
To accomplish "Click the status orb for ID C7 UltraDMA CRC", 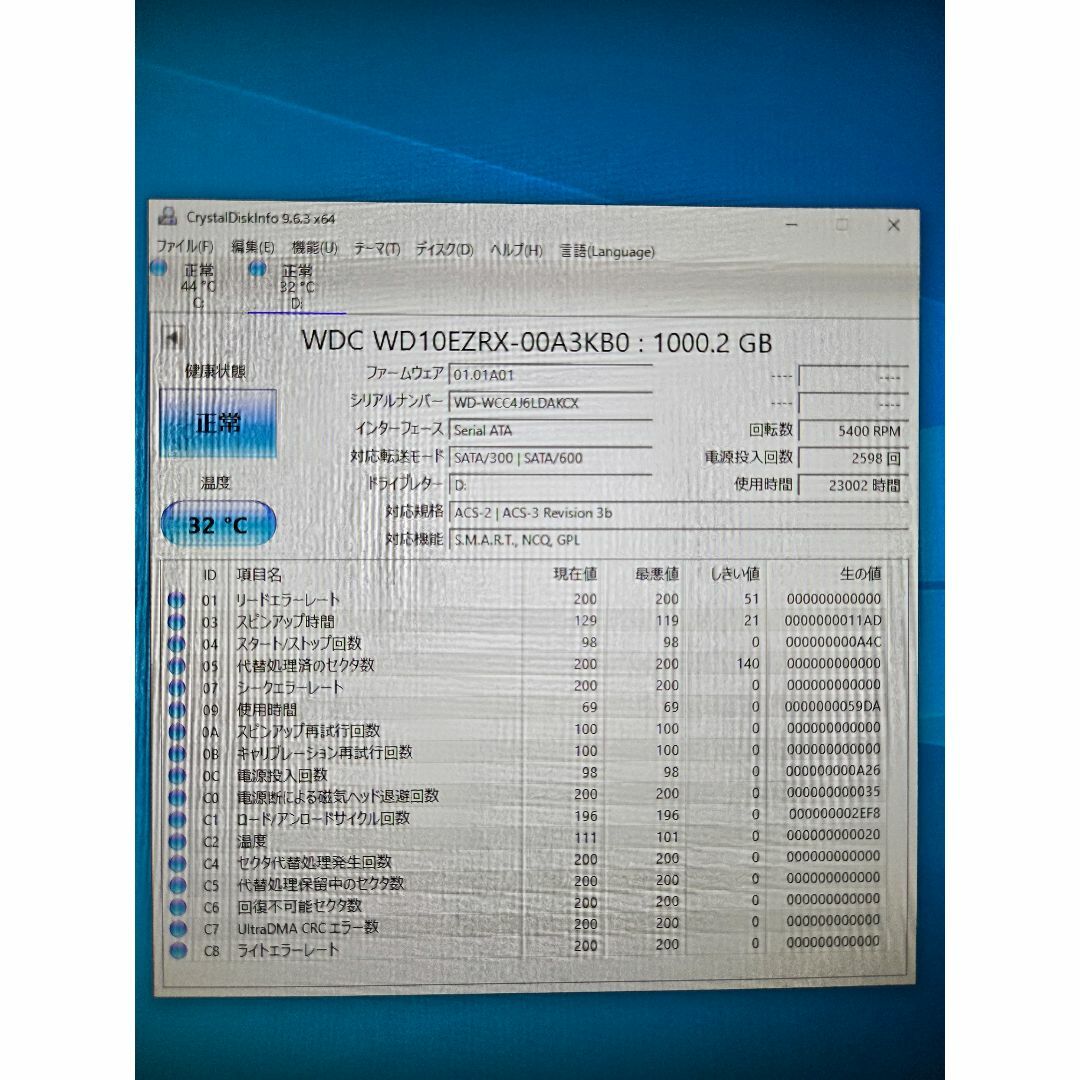I will pos(178,928).
